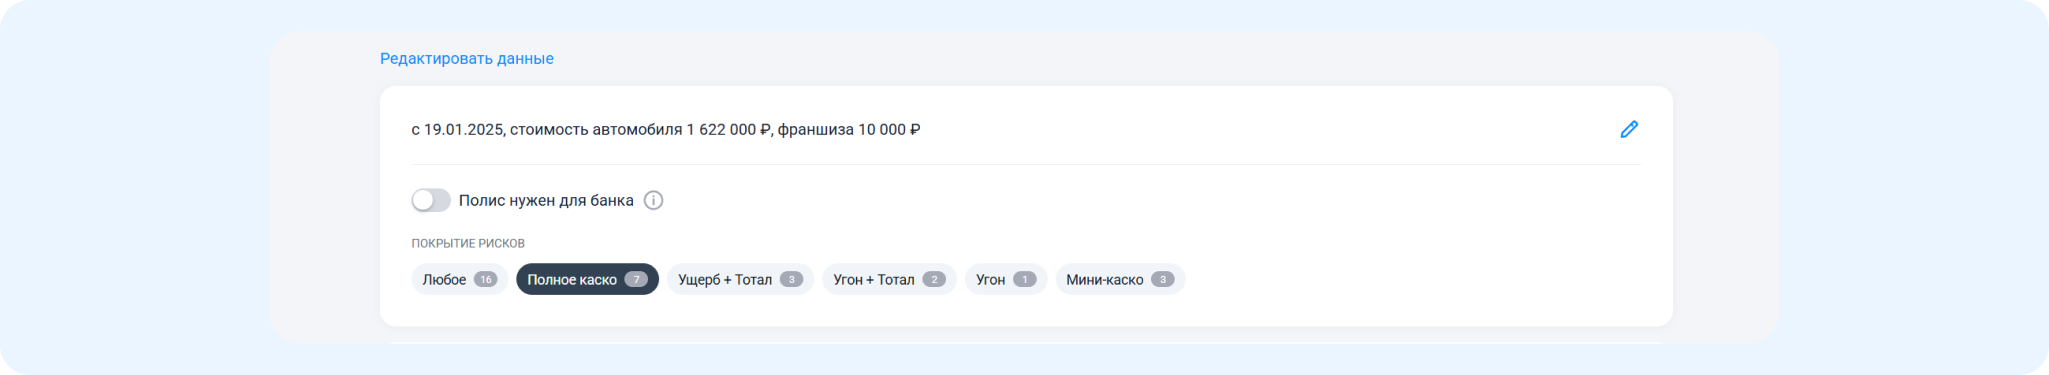The image size is (2049, 375).
Task: Select "Полное каско" coverage filter
Action: pyautogui.click(x=587, y=279)
